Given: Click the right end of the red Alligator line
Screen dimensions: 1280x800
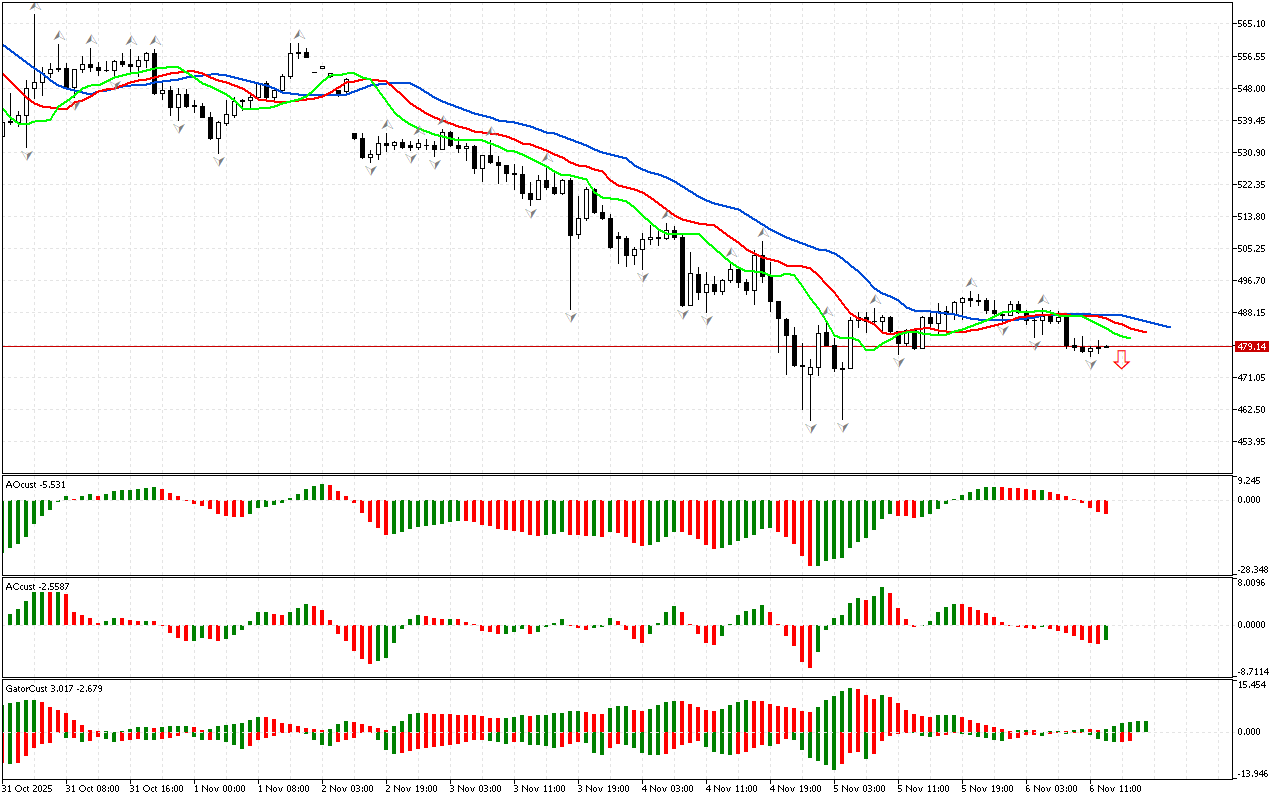Looking at the screenshot, I should pos(1144,331).
